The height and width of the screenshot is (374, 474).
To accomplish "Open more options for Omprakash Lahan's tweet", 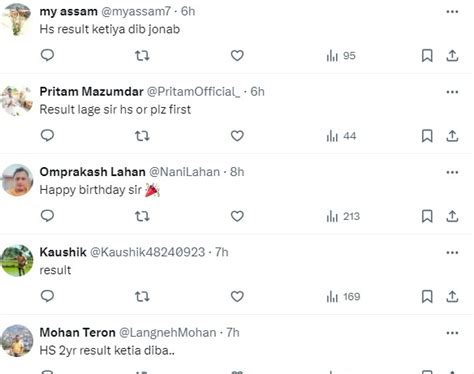I will point(452,172).
